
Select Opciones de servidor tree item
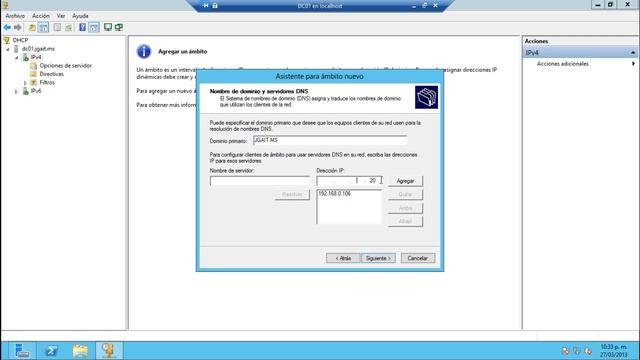(x=65, y=66)
